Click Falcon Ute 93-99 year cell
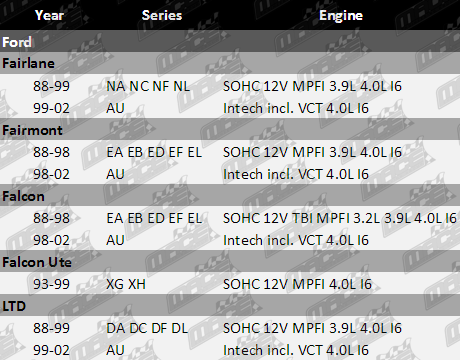This screenshot has width=460, height=360. [51, 284]
